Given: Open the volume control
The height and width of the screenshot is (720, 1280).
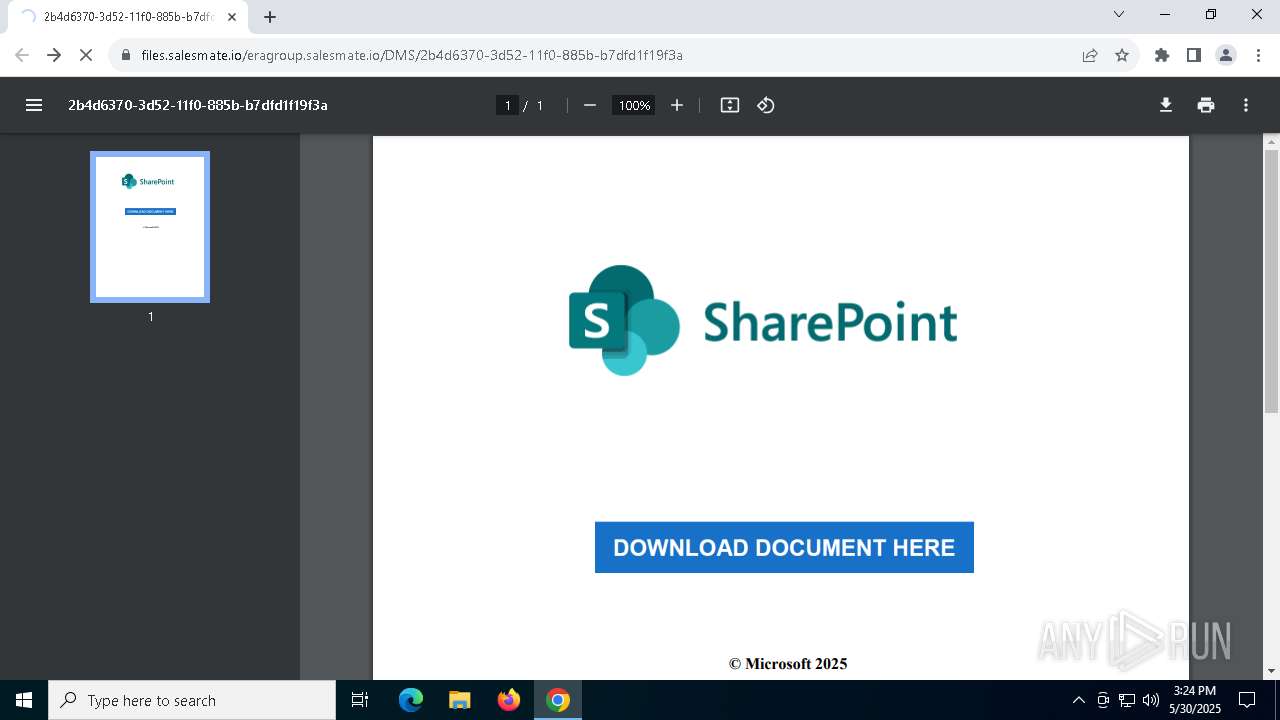Looking at the screenshot, I should pyautogui.click(x=1151, y=700).
